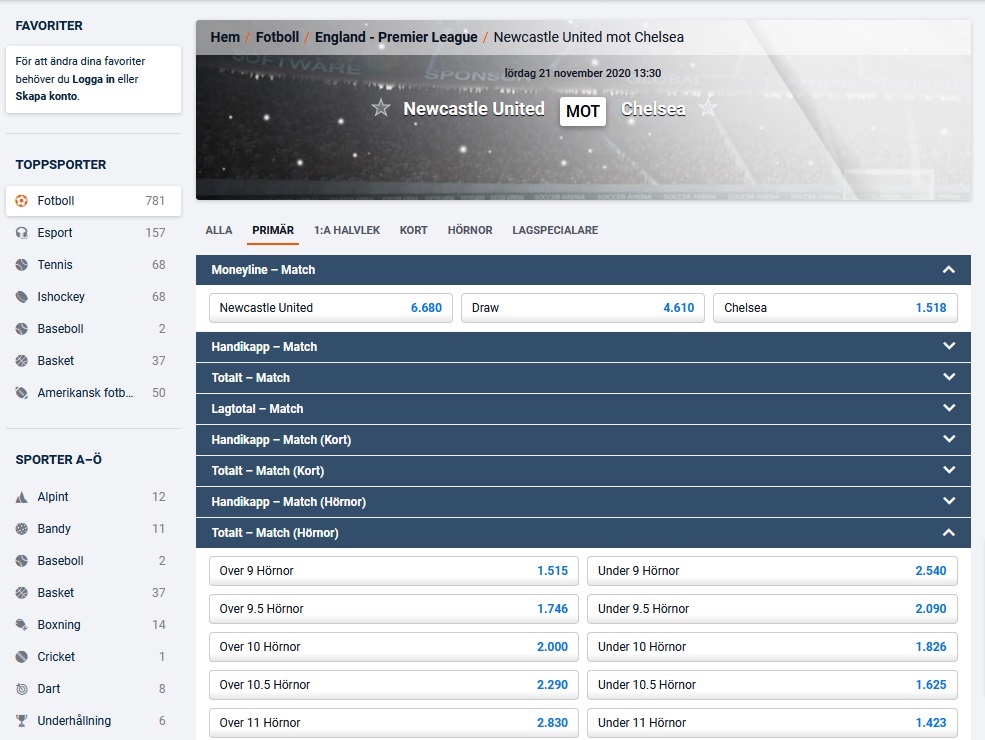
Task: Select the PRIMÄR tab
Action: pos(273,231)
